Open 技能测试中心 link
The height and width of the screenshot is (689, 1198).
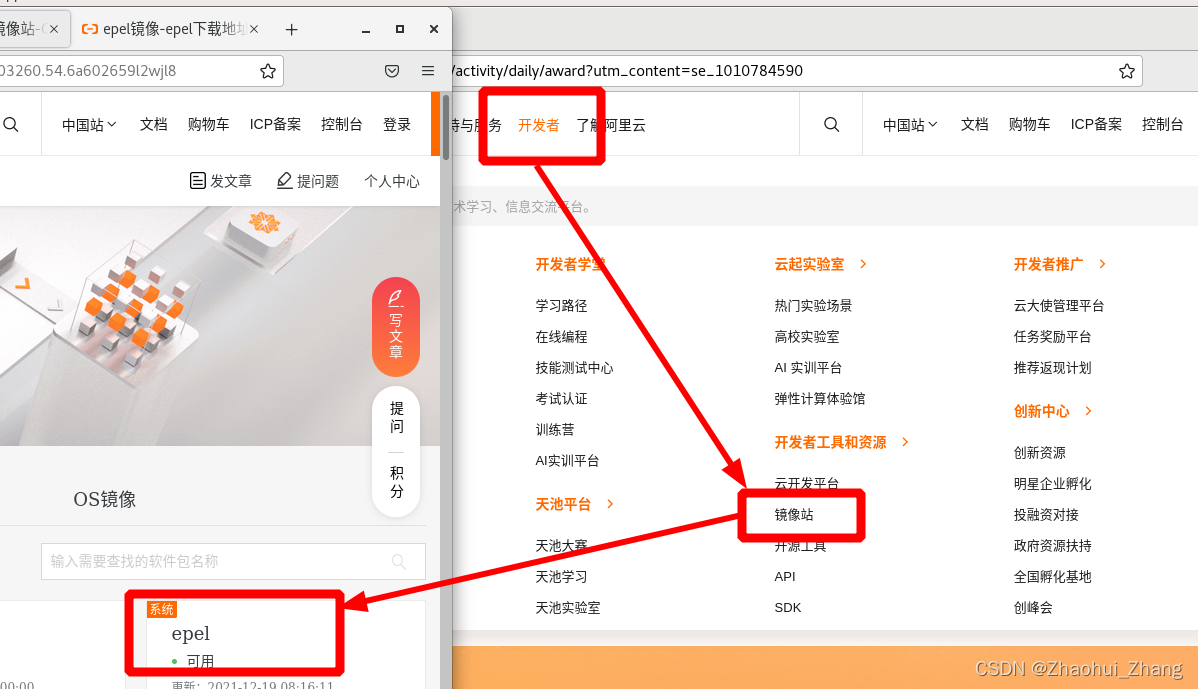coord(575,368)
